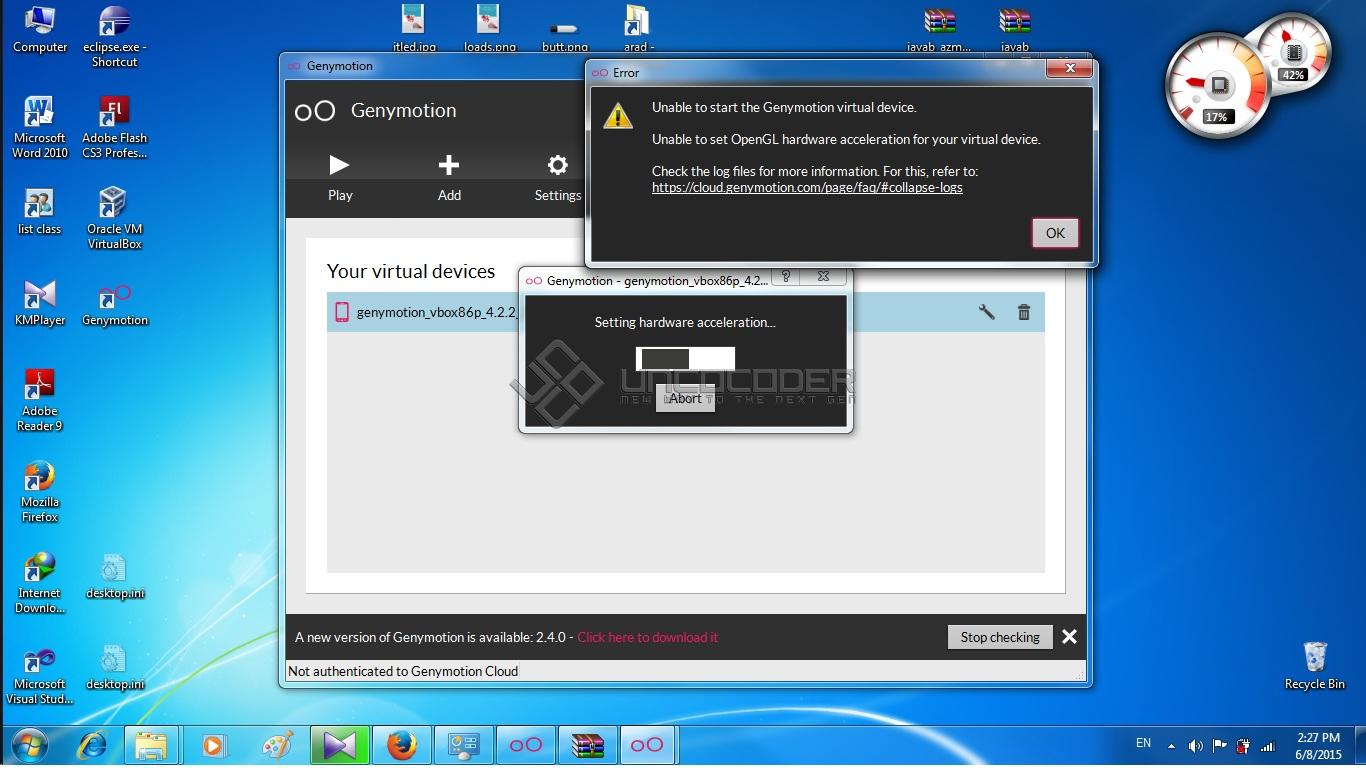Add a new virtual device
The width and height of the screenshot is (1366, 768).
click(449, 178)
